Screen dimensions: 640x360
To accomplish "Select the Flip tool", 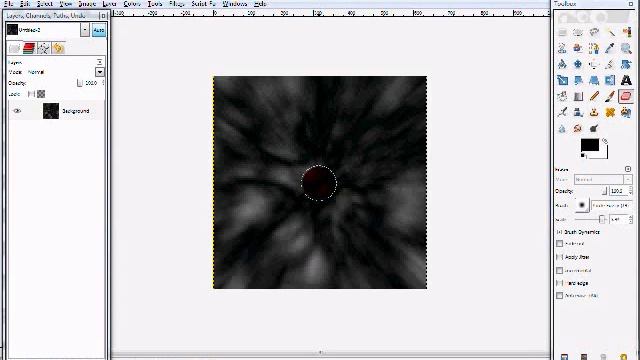I will point(610,80).
